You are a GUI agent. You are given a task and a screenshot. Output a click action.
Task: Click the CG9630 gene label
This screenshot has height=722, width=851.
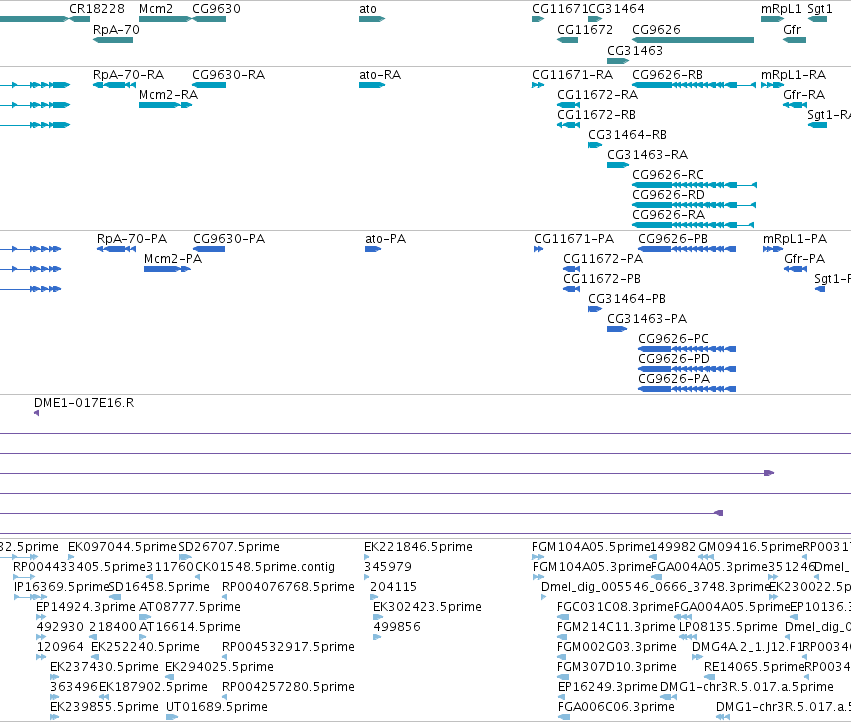[216, 9]
